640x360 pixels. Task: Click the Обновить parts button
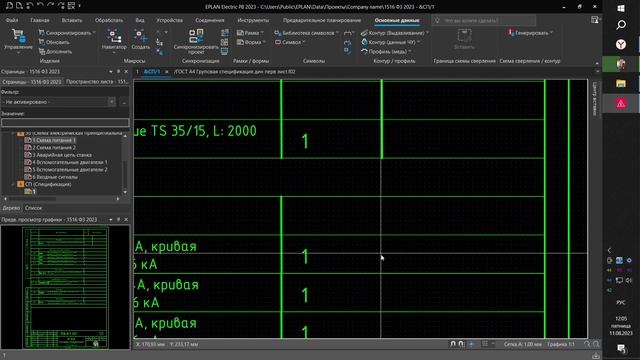click(x=54, y=42)
